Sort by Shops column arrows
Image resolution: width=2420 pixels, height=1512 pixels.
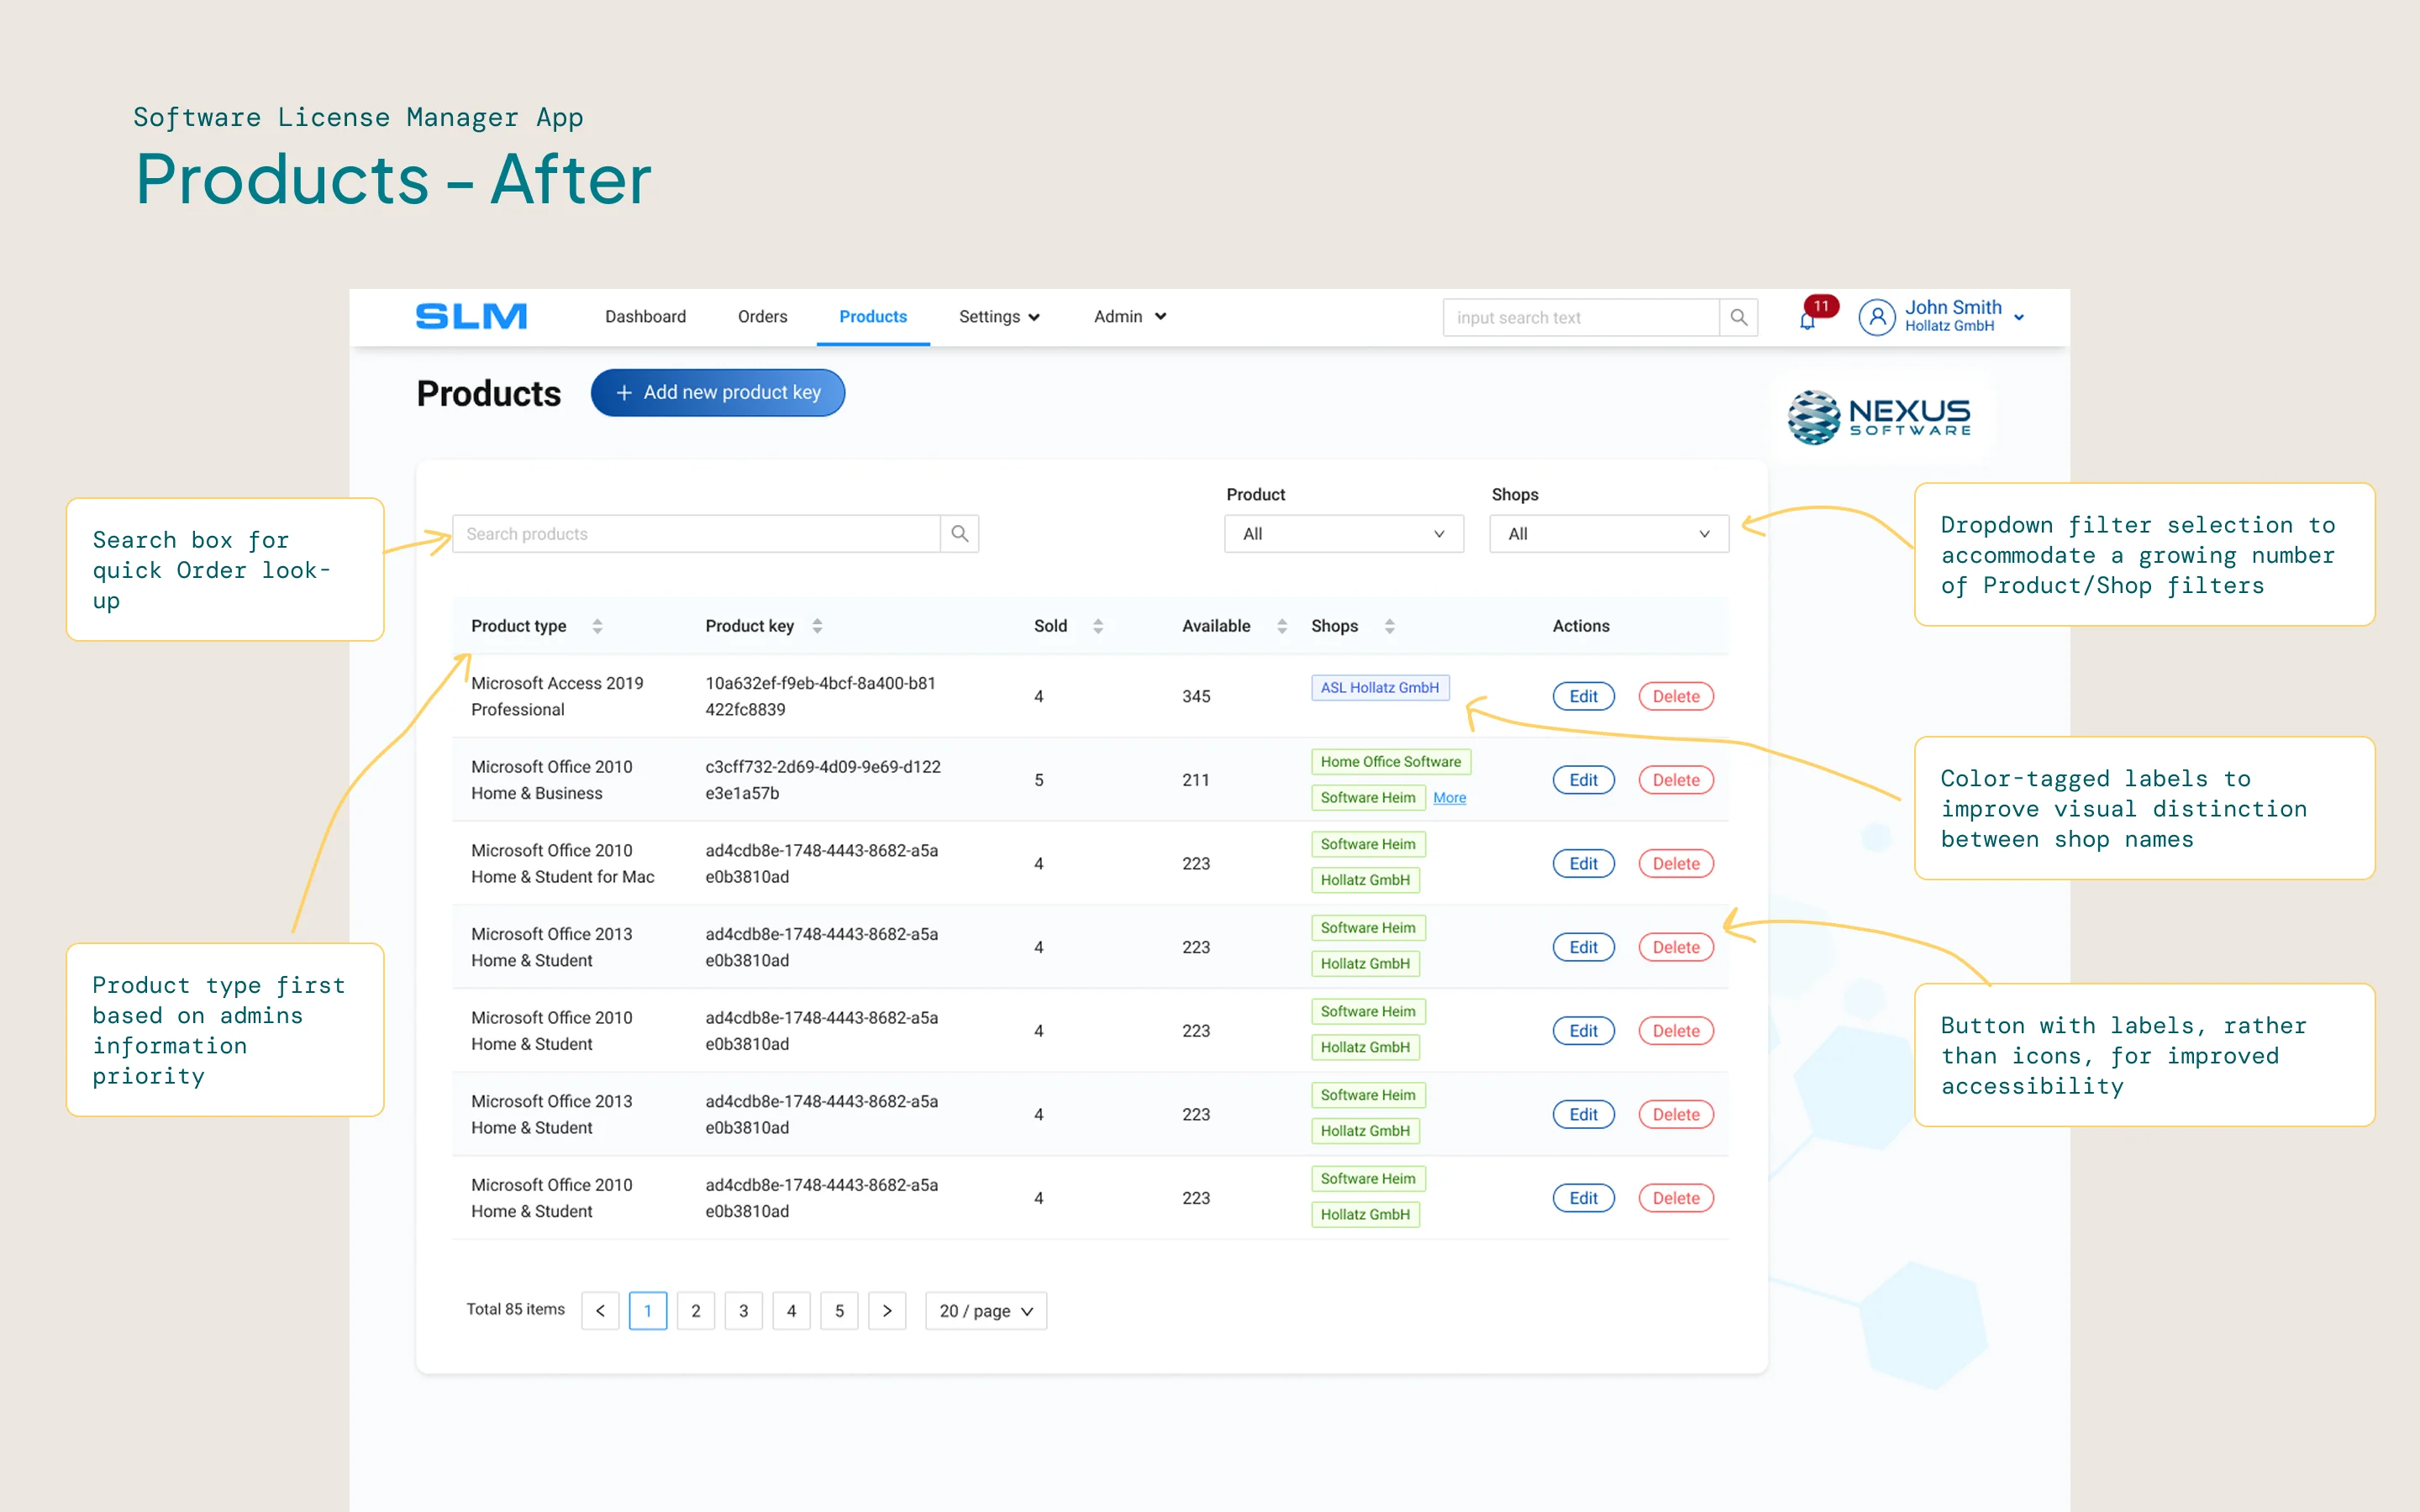pos(1389,626)
